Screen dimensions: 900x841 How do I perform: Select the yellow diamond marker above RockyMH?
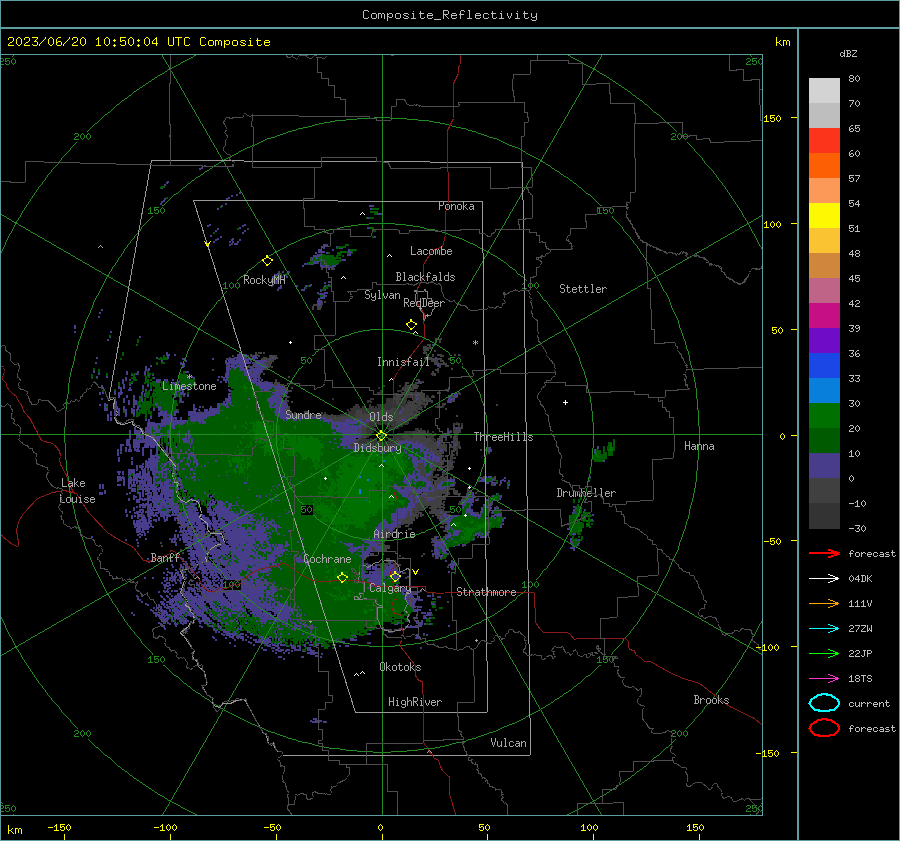(x=267, y=261)
